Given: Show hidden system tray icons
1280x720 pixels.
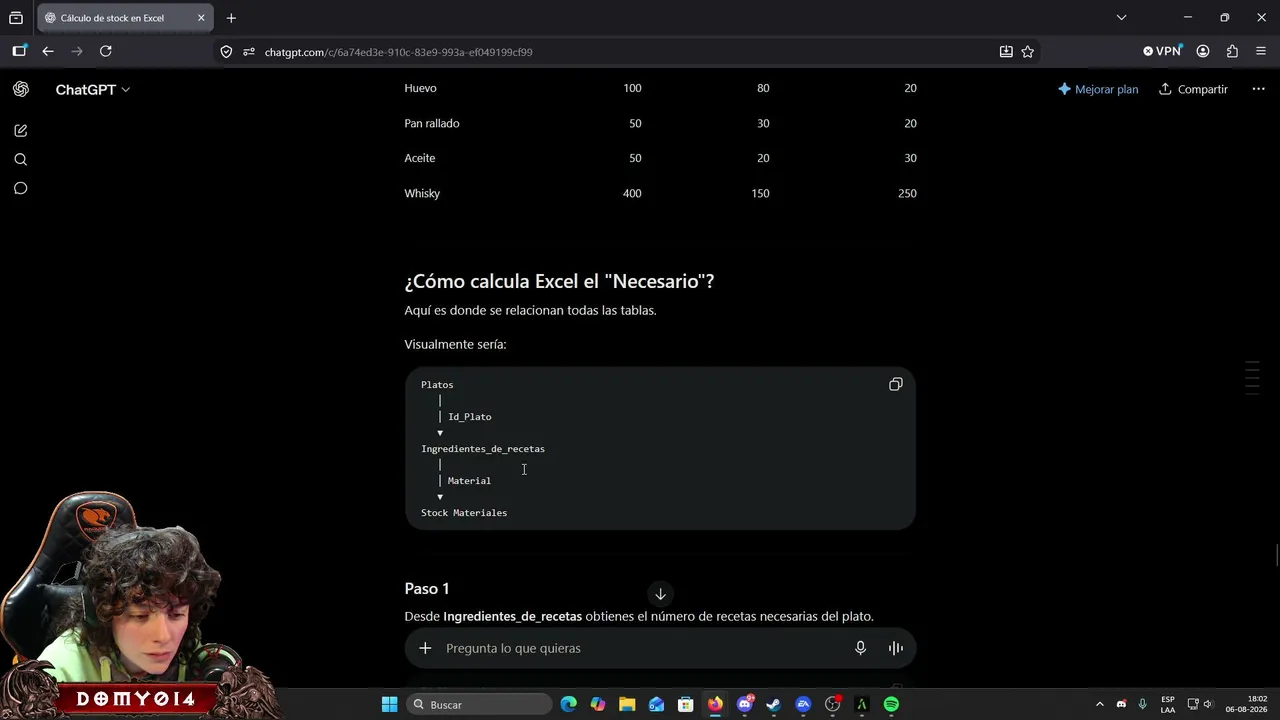Looking at the screenshot, I should click(1100, 705).
